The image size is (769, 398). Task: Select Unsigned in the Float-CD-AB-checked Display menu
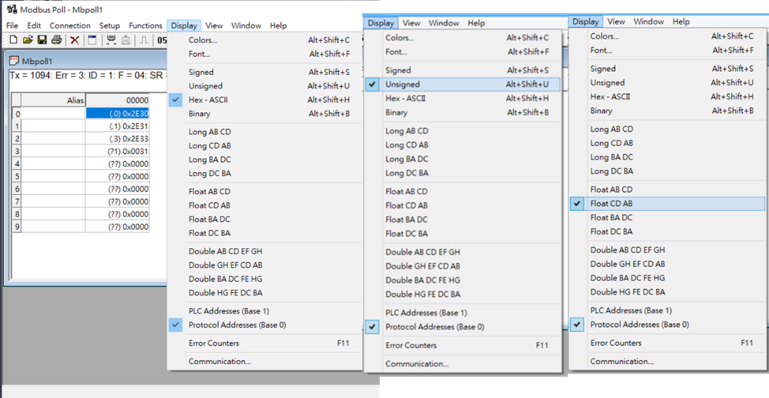click(x=667, y=83)
